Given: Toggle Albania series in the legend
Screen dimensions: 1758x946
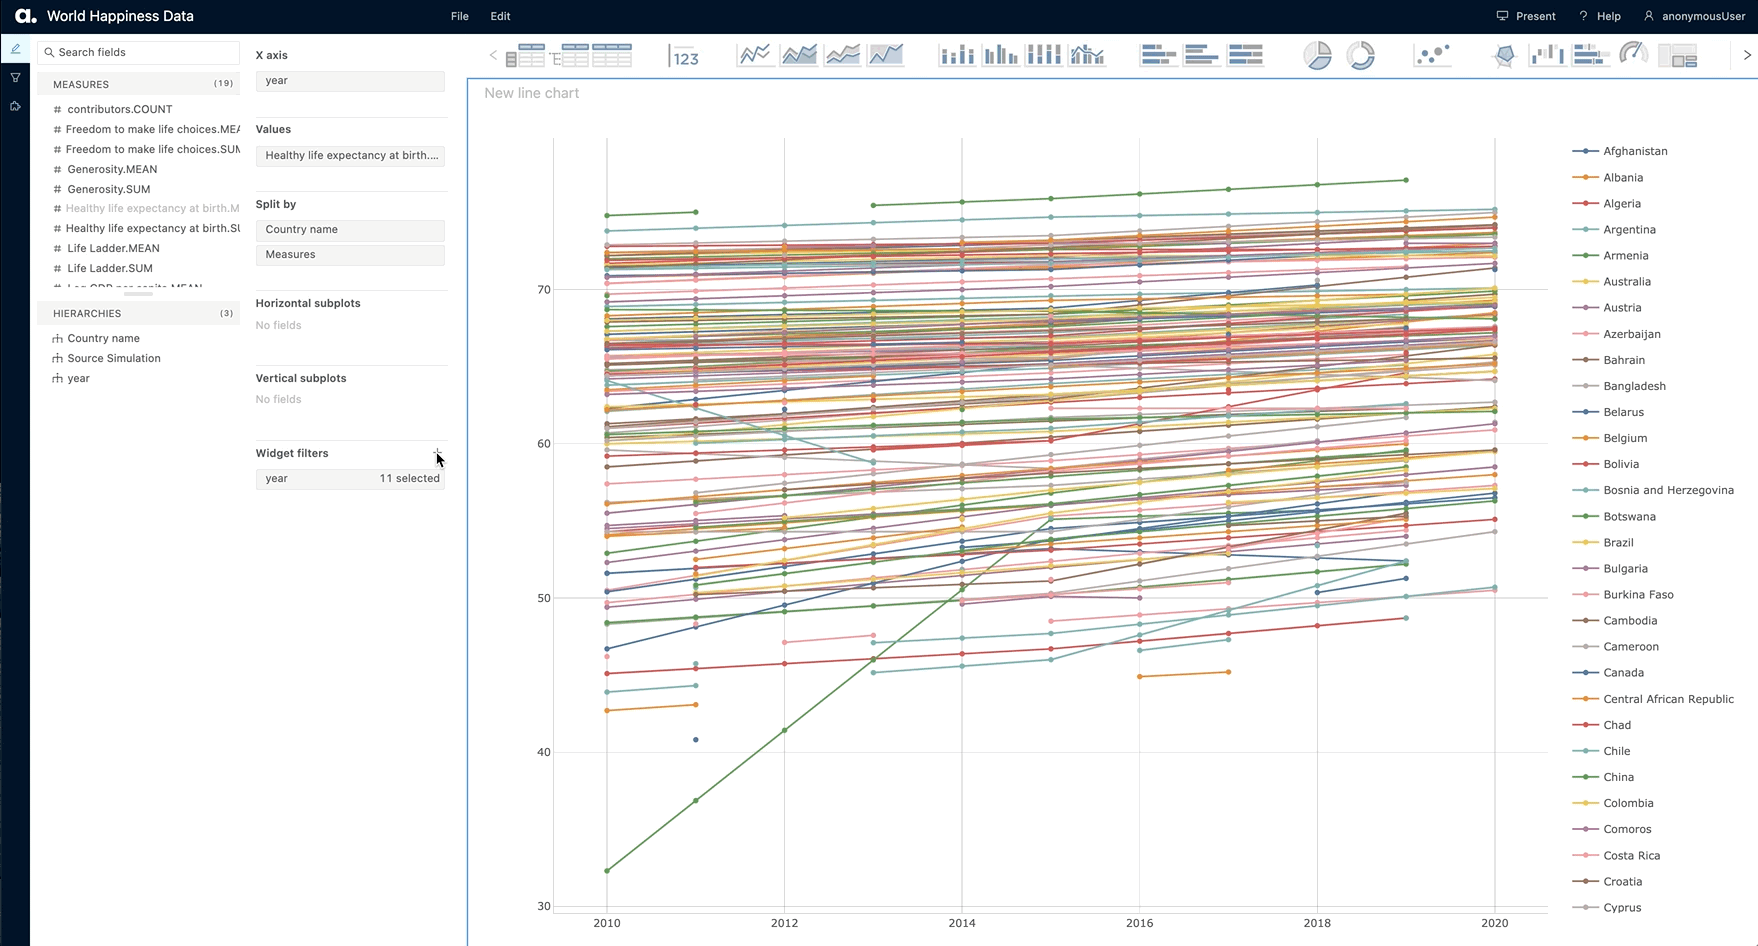Looking at the screenshot, I should coord(1608,177).
